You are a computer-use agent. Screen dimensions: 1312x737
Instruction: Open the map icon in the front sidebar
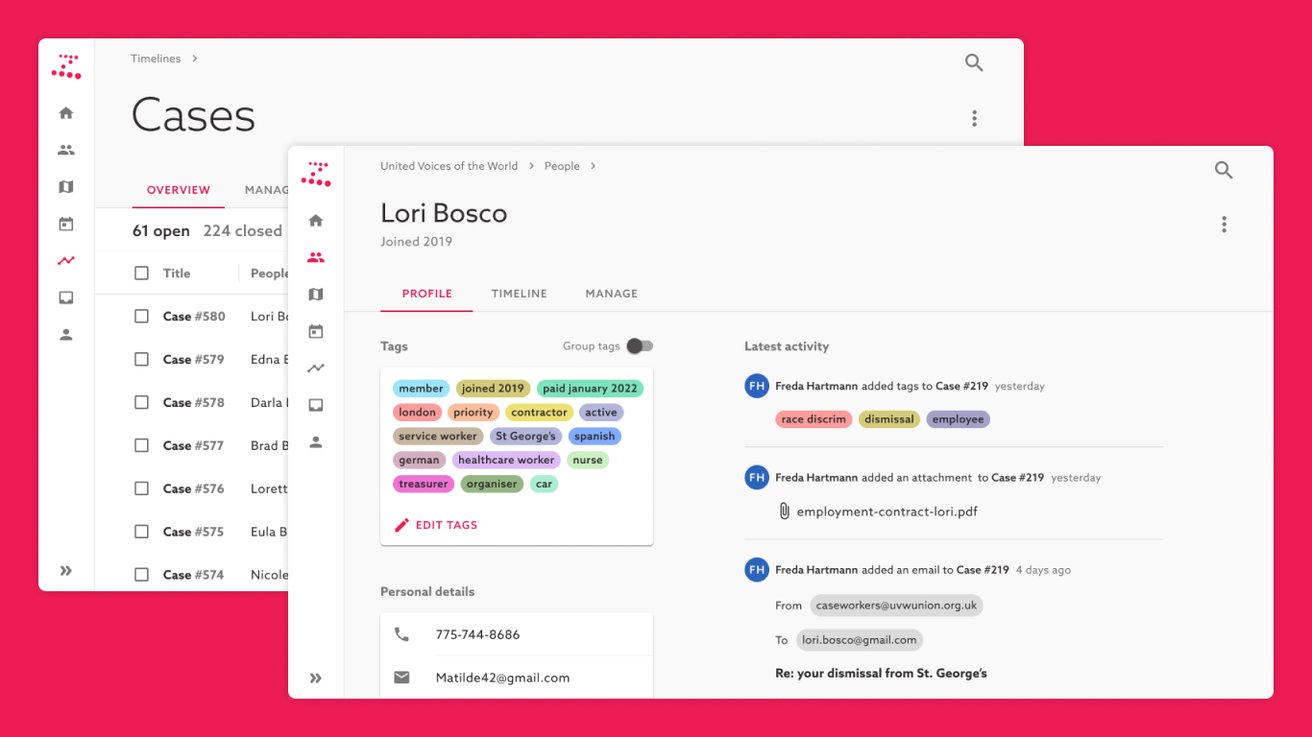[x=316, y=294]
